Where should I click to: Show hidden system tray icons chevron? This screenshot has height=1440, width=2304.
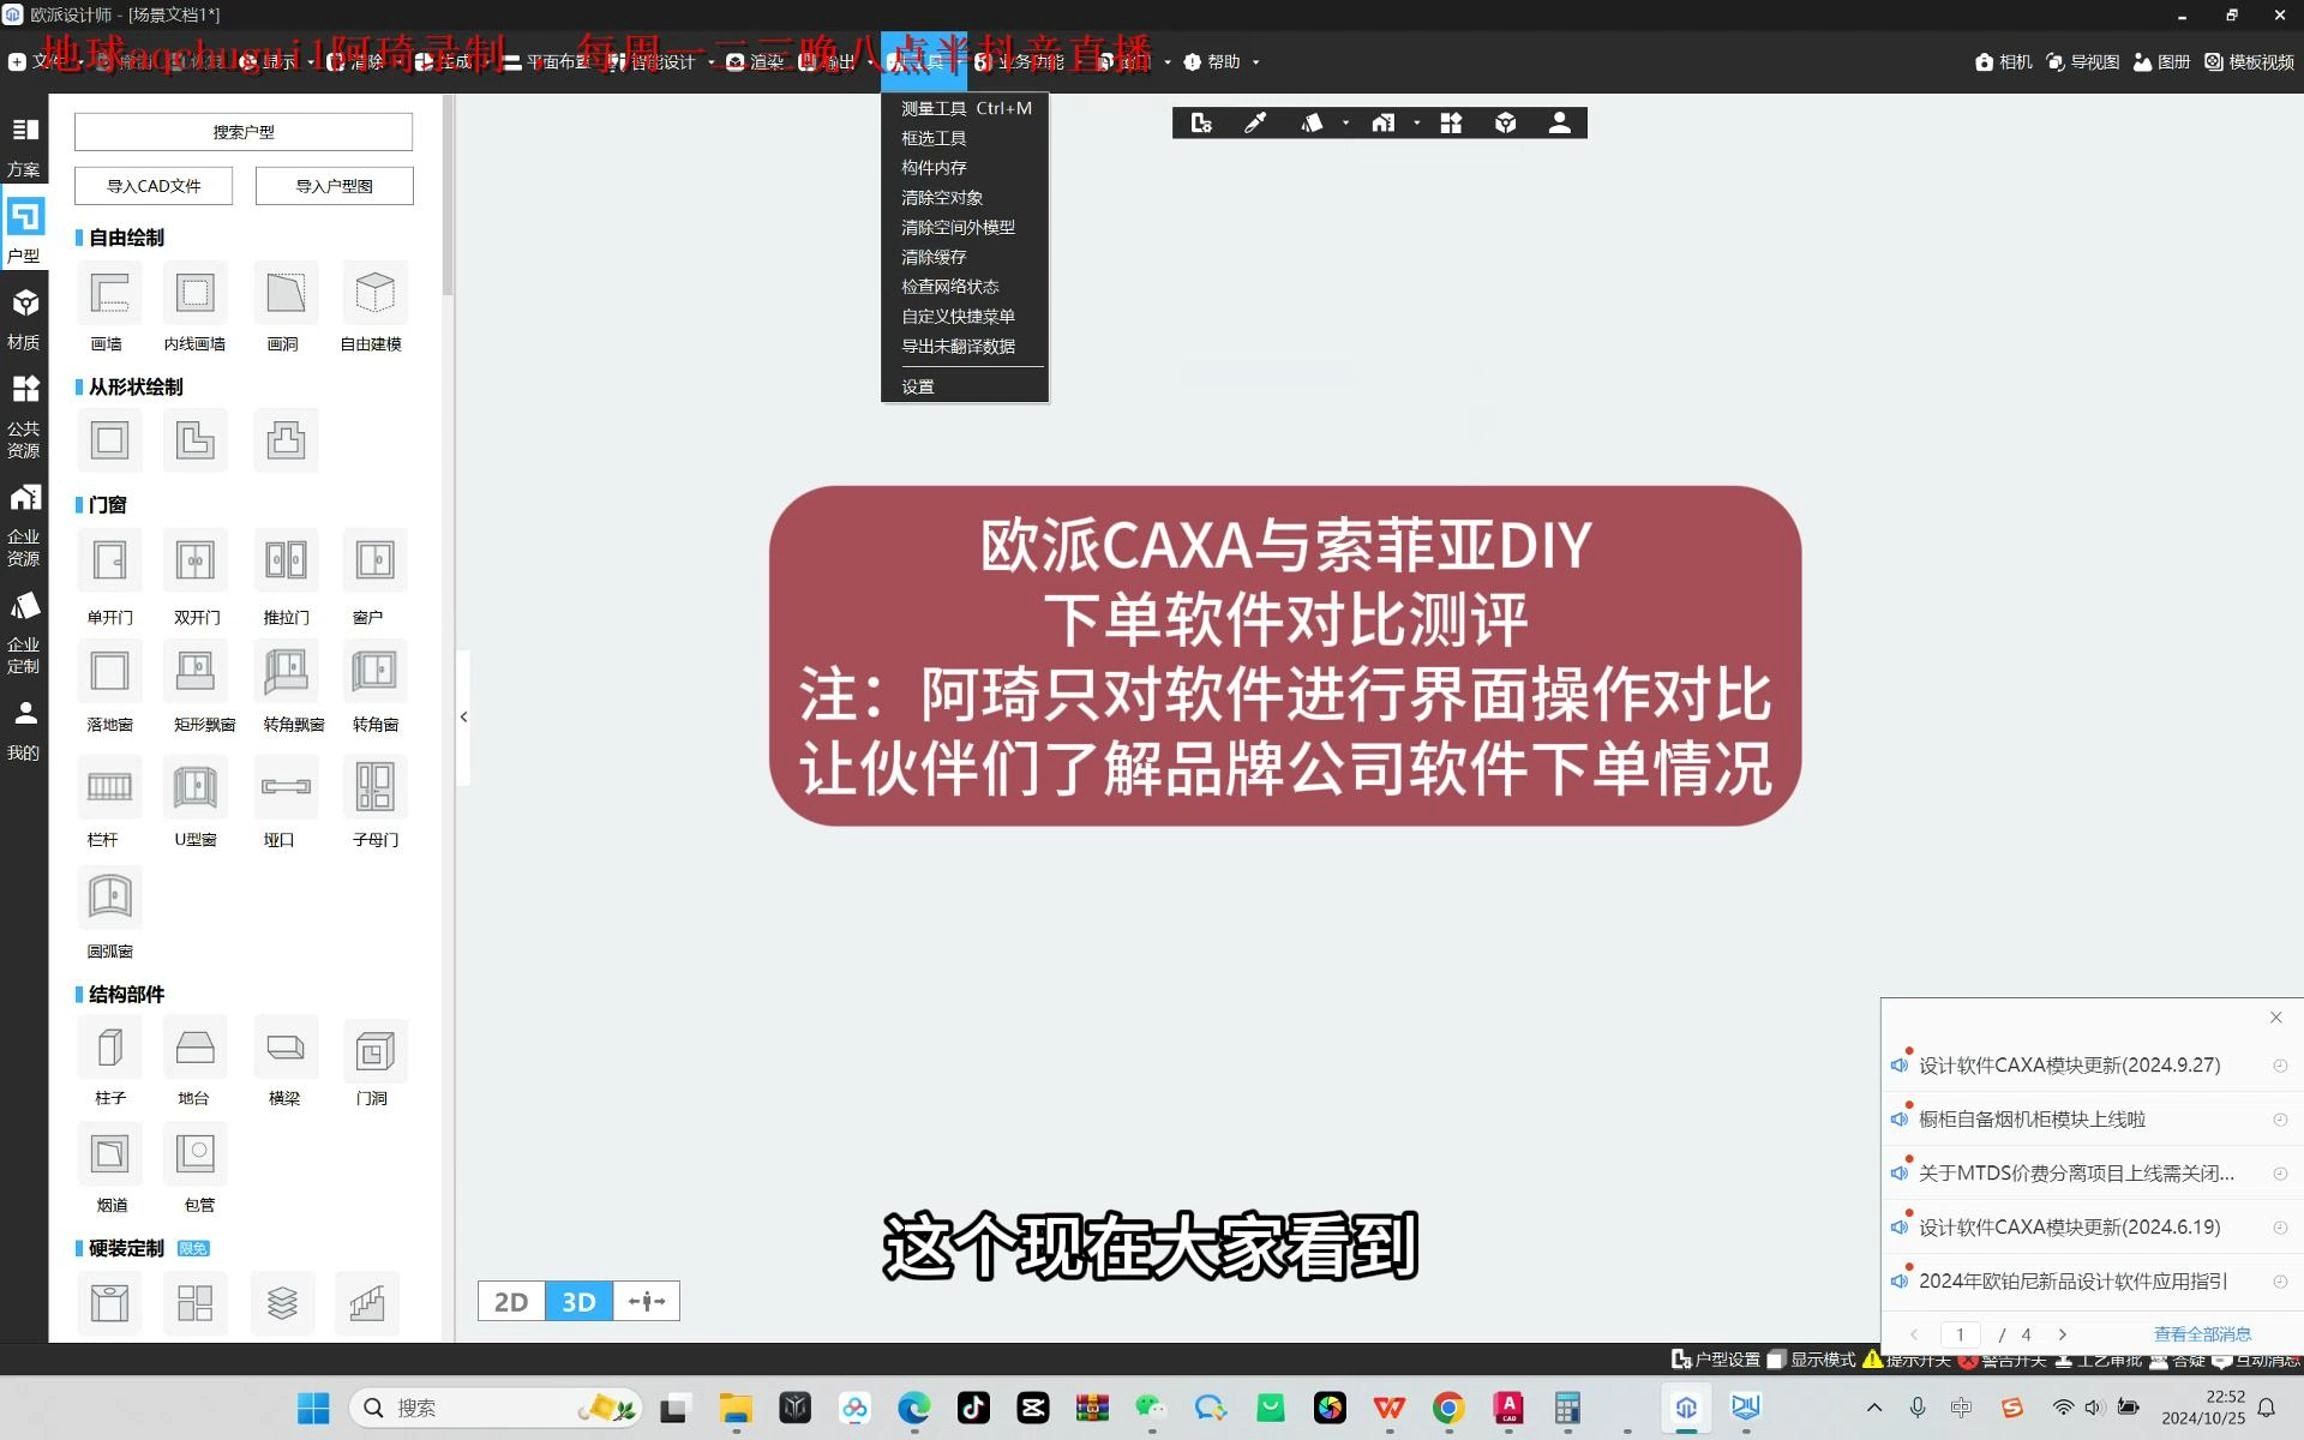click(1874, 1408)
